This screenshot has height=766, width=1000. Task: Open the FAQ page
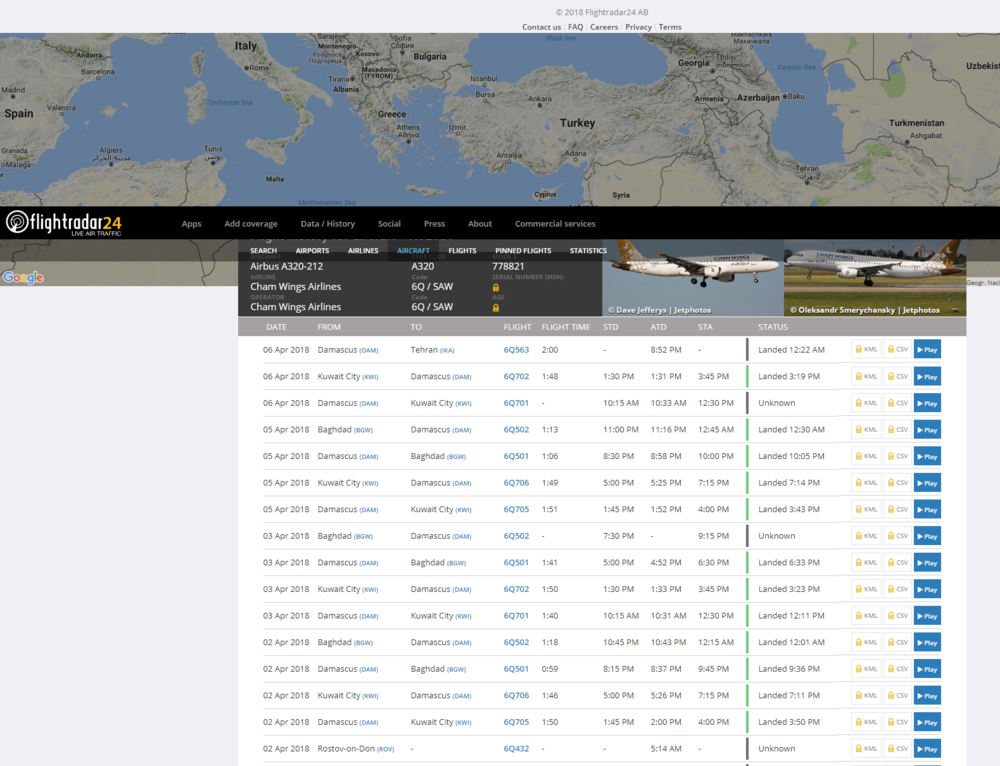pos(575,26)
